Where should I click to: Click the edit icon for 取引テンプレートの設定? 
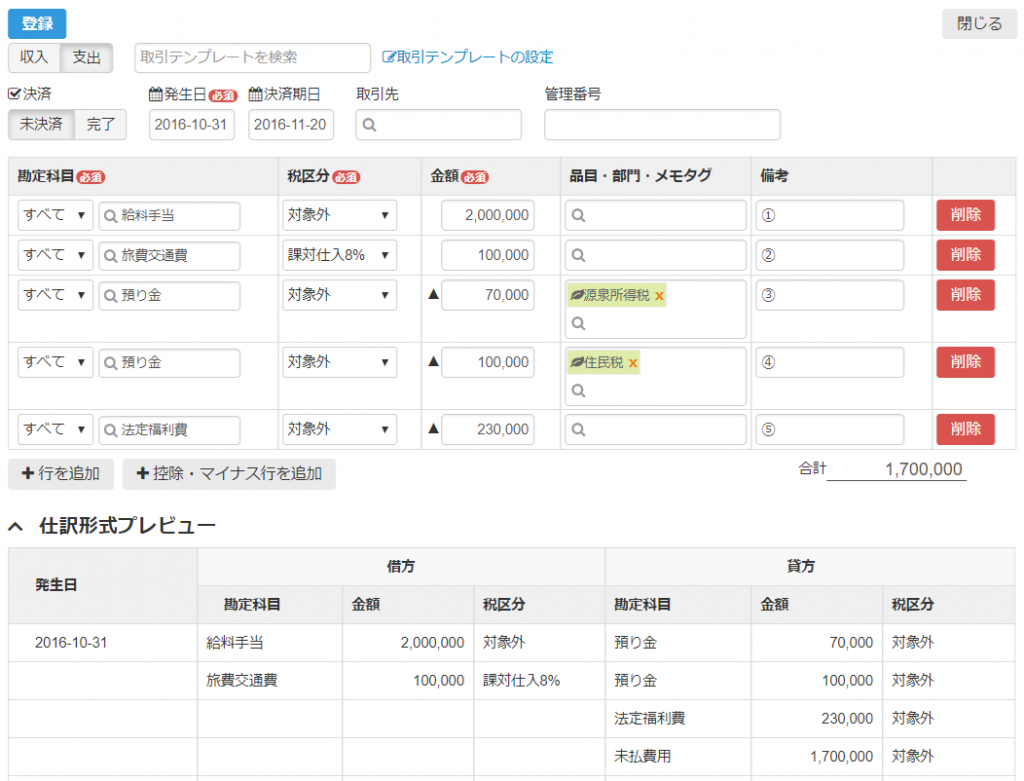pyautogui.click(x=389, y=58)
